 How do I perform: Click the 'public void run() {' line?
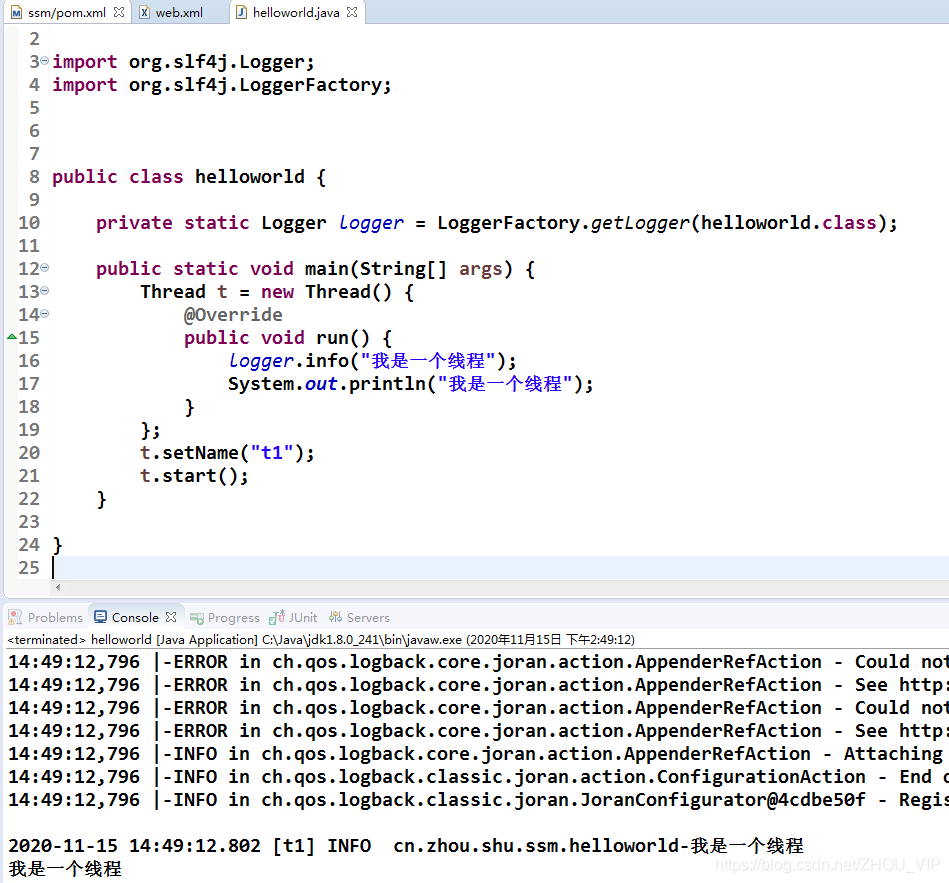coord(288,337)
